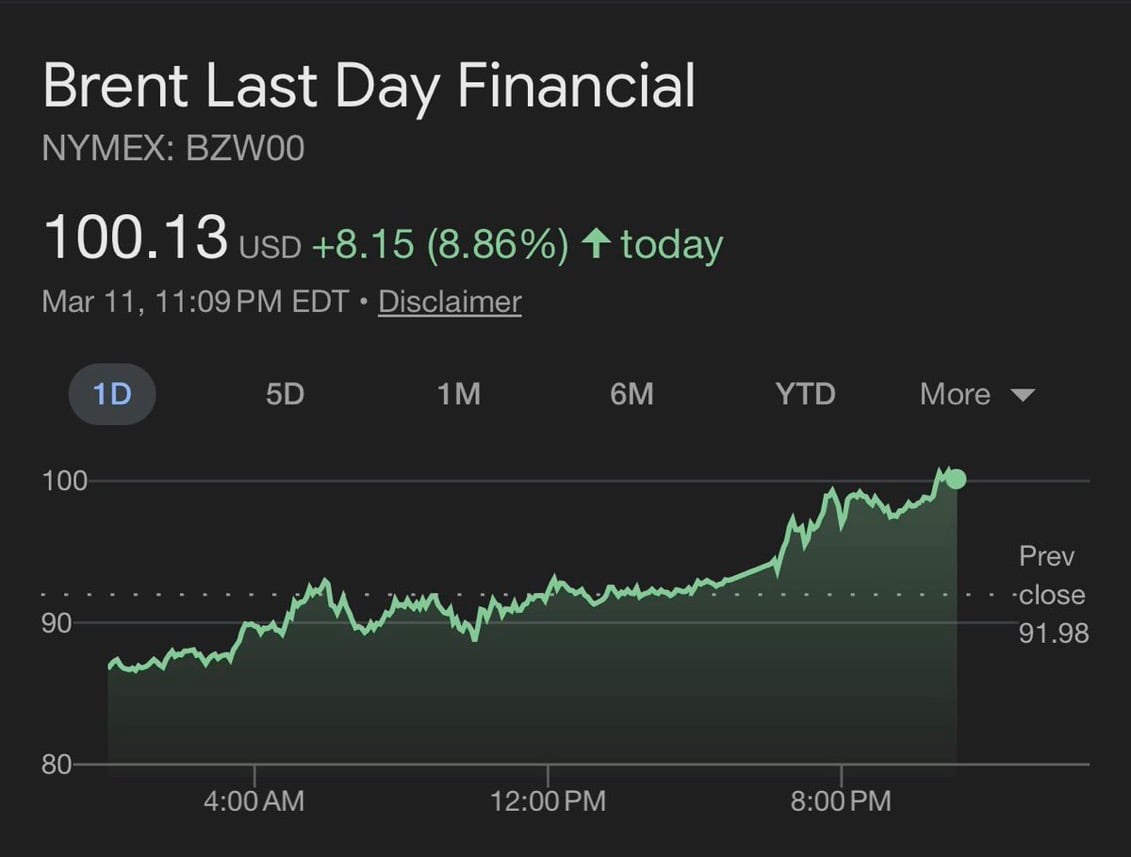This screenshot has height=857, width=1131.
Task: Click the Brent Last Day Financial title
Action: coord(369,86)
